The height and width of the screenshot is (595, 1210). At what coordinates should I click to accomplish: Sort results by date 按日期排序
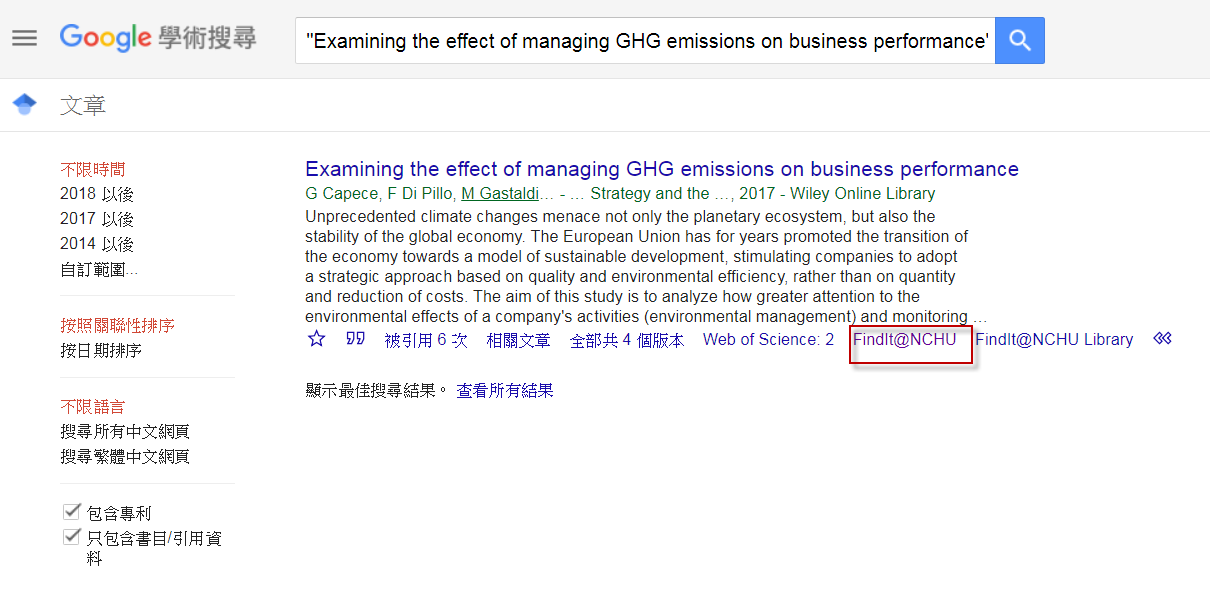pos(101,350)
